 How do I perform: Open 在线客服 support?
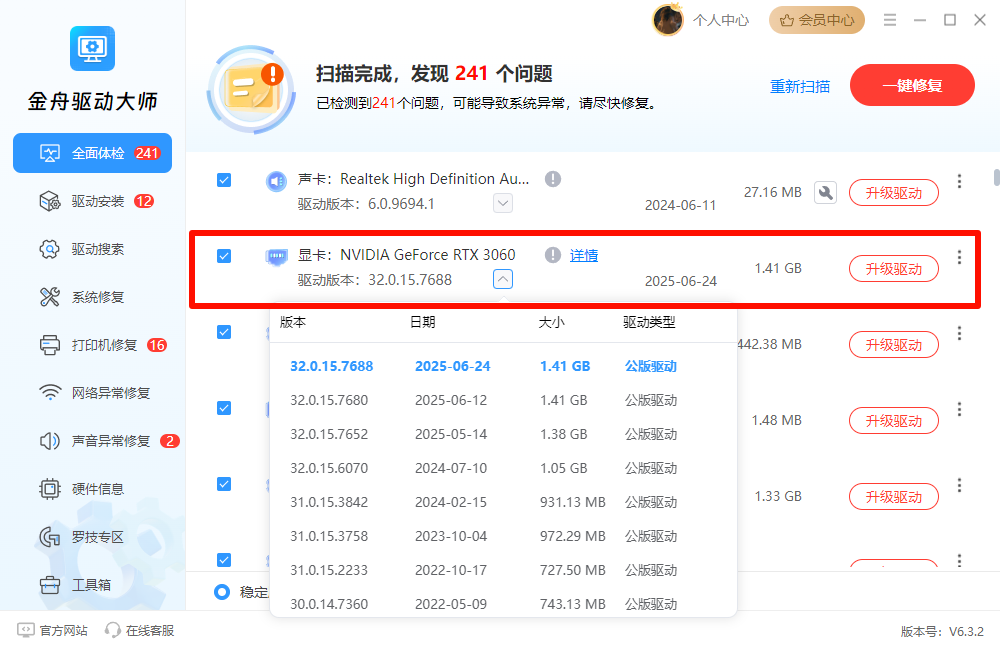click(140, 630)
